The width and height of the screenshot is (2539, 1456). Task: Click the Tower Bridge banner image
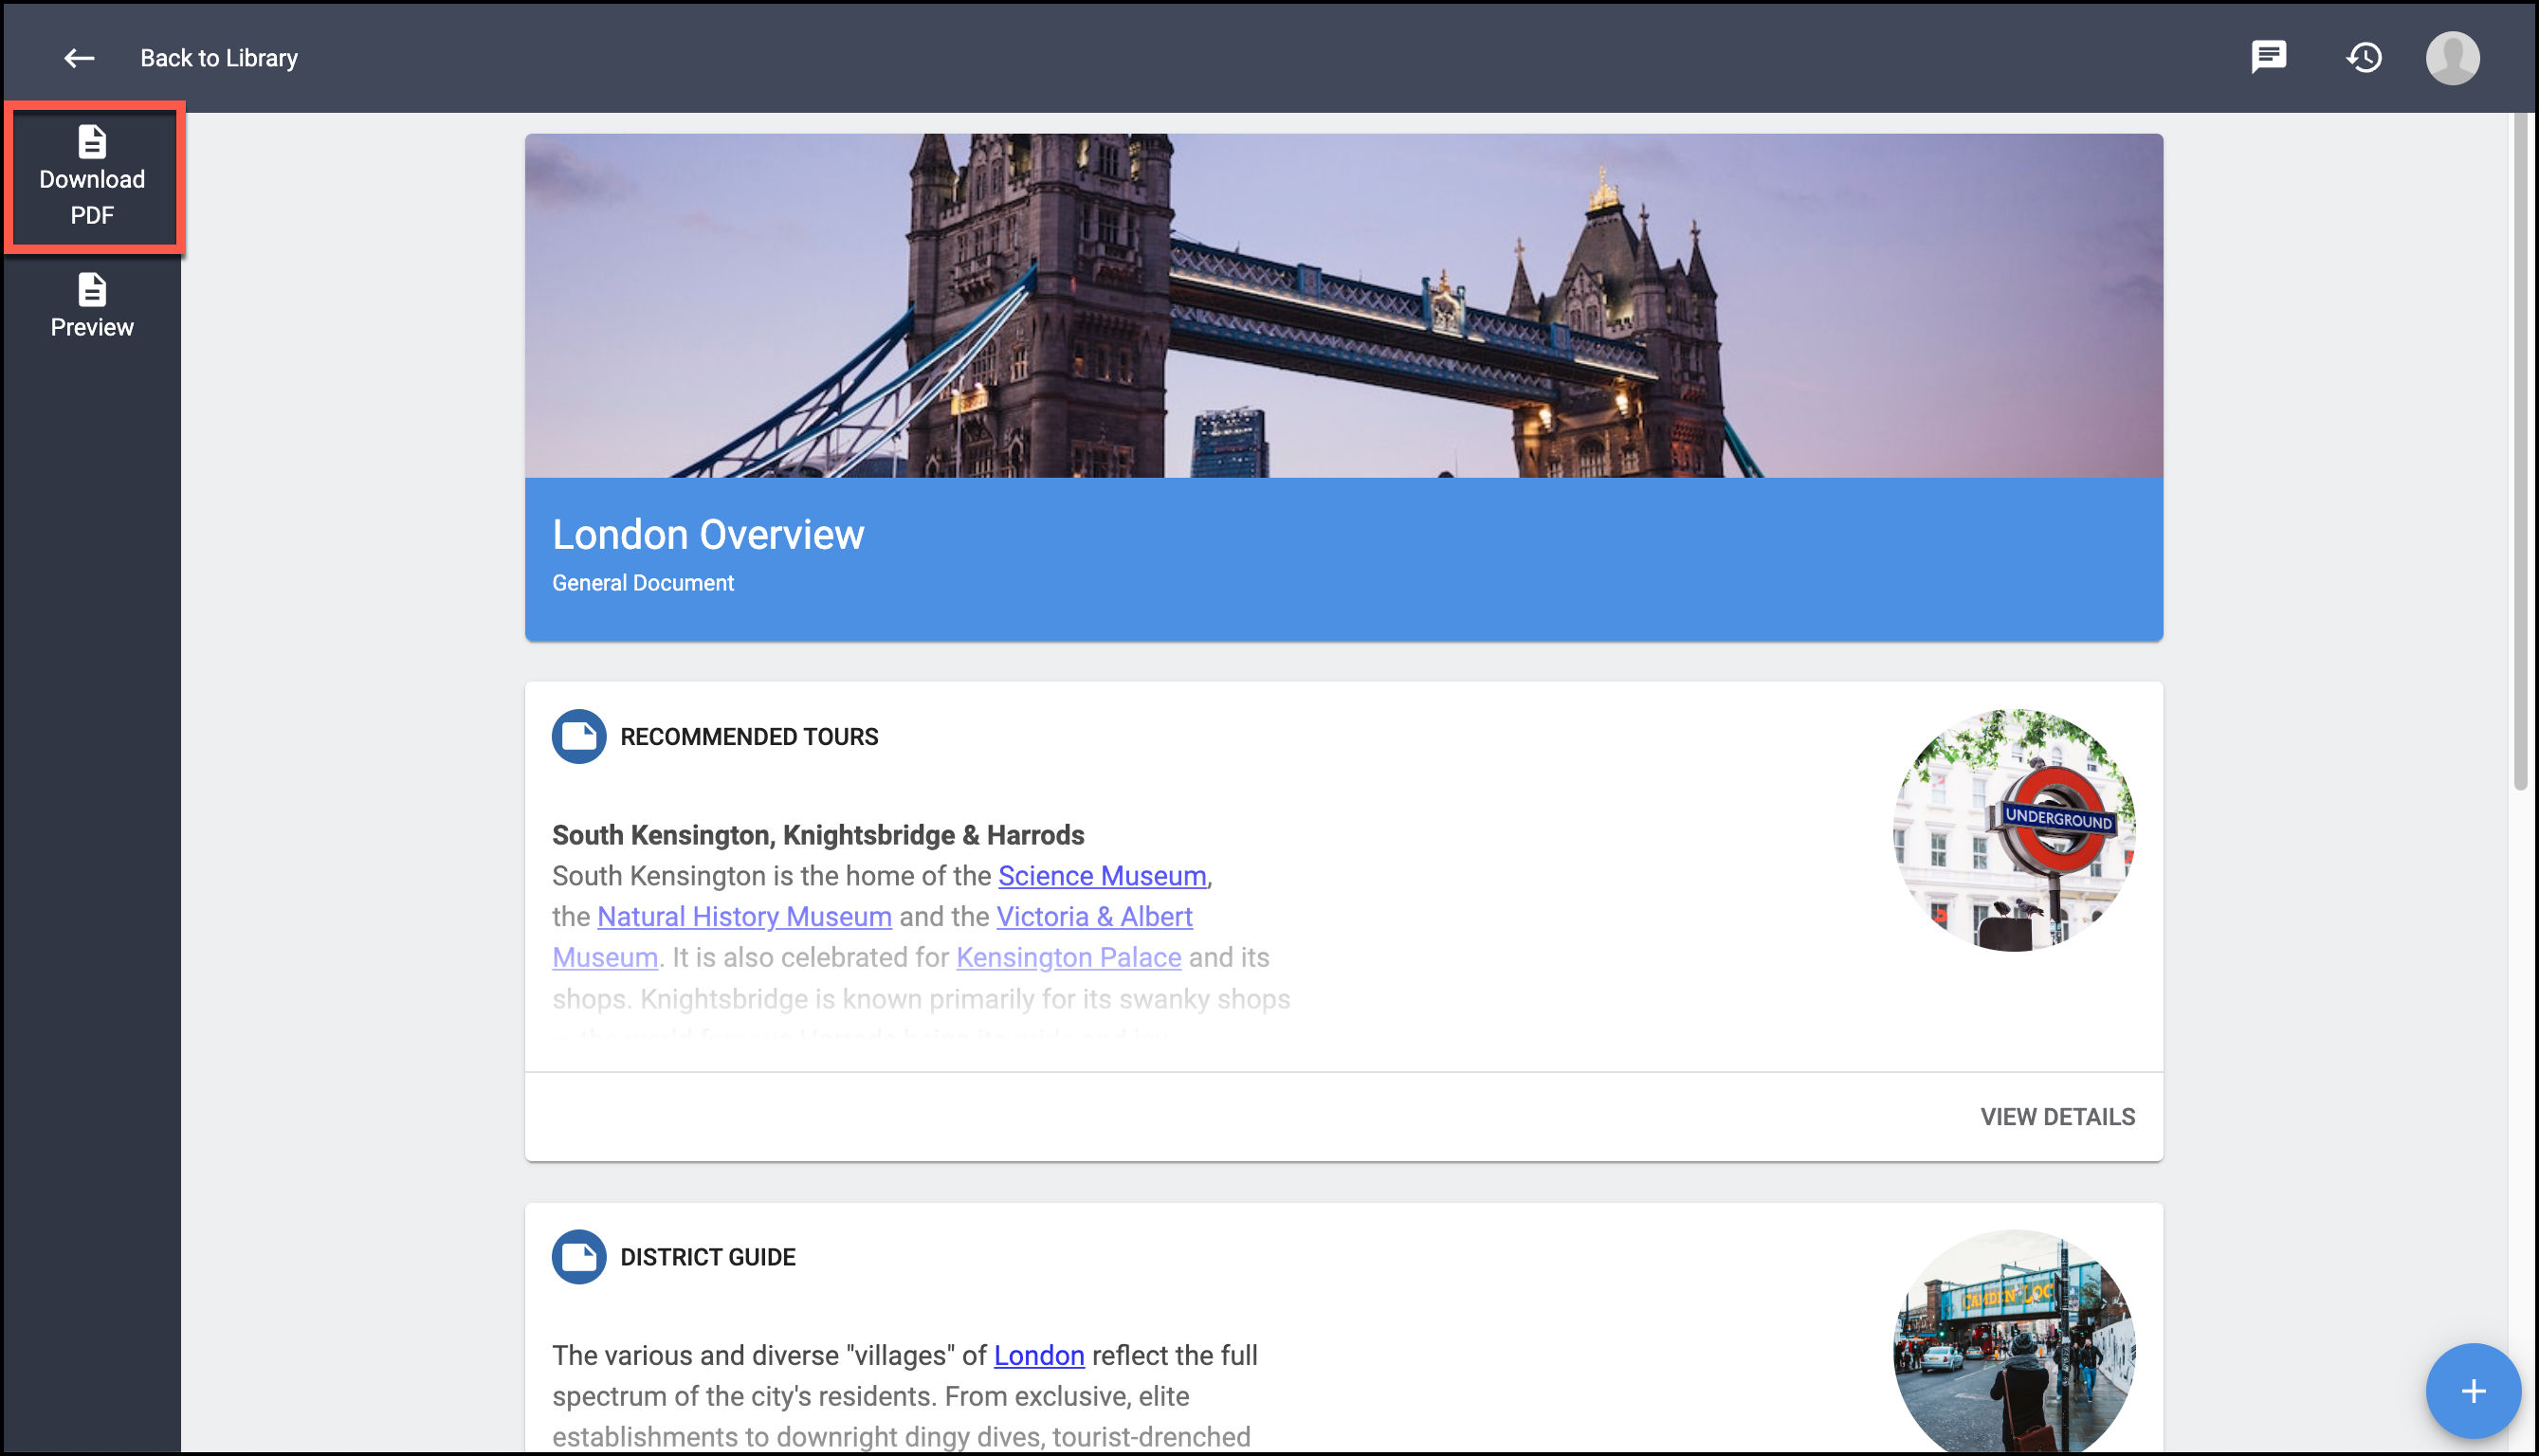[1343, 305]
